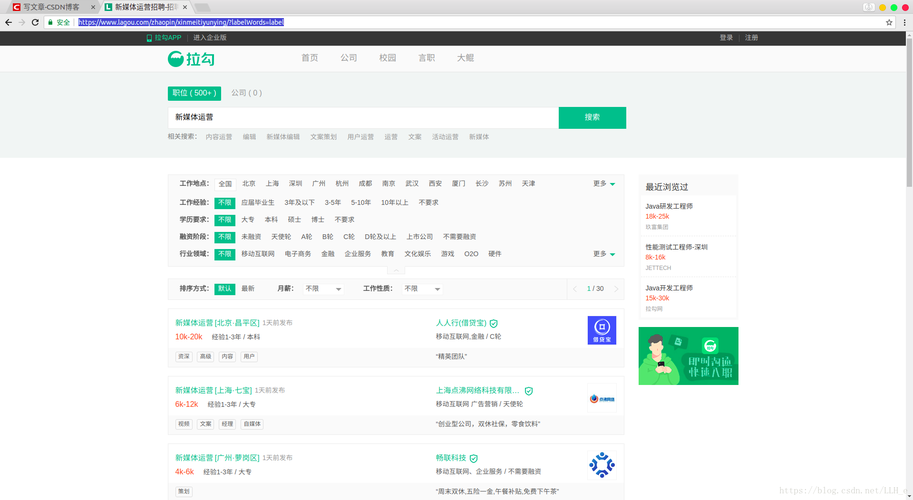Screen dimensions: 913x500
Task: Reload the page with the refresh icon
Action: [35, 22]
